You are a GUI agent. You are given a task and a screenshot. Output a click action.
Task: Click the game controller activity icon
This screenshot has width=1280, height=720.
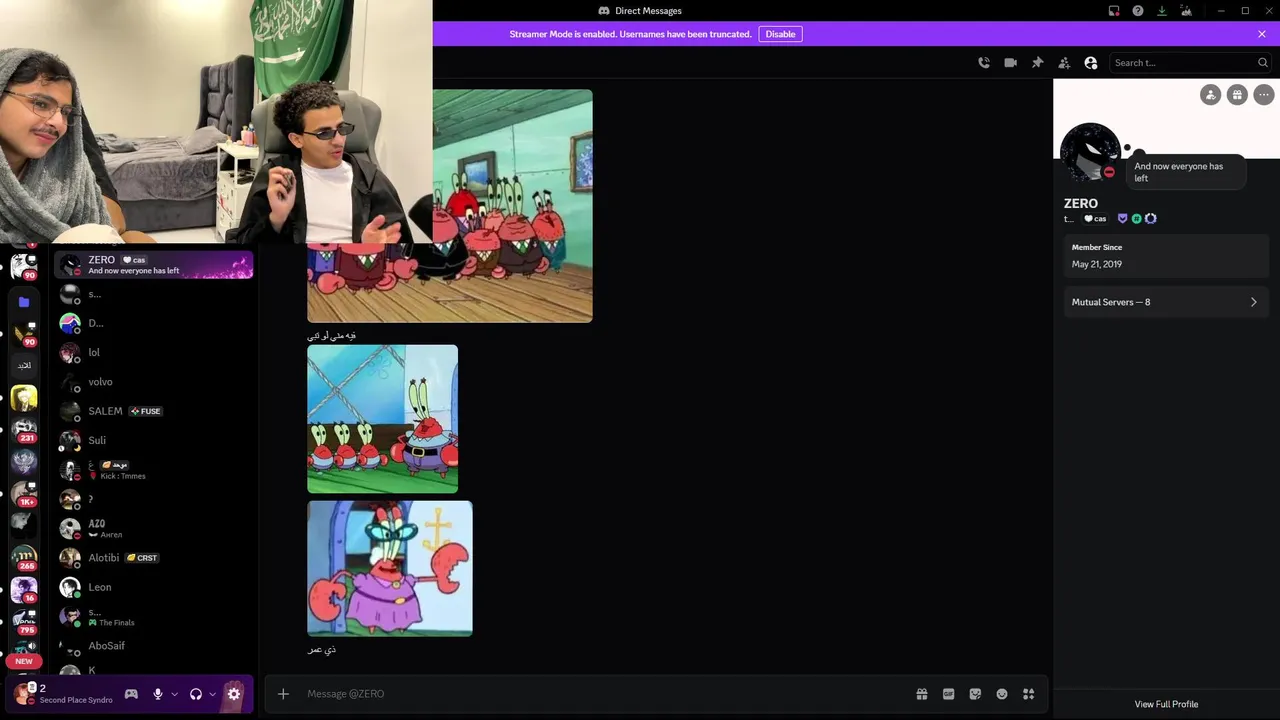[x=131, y=694]
